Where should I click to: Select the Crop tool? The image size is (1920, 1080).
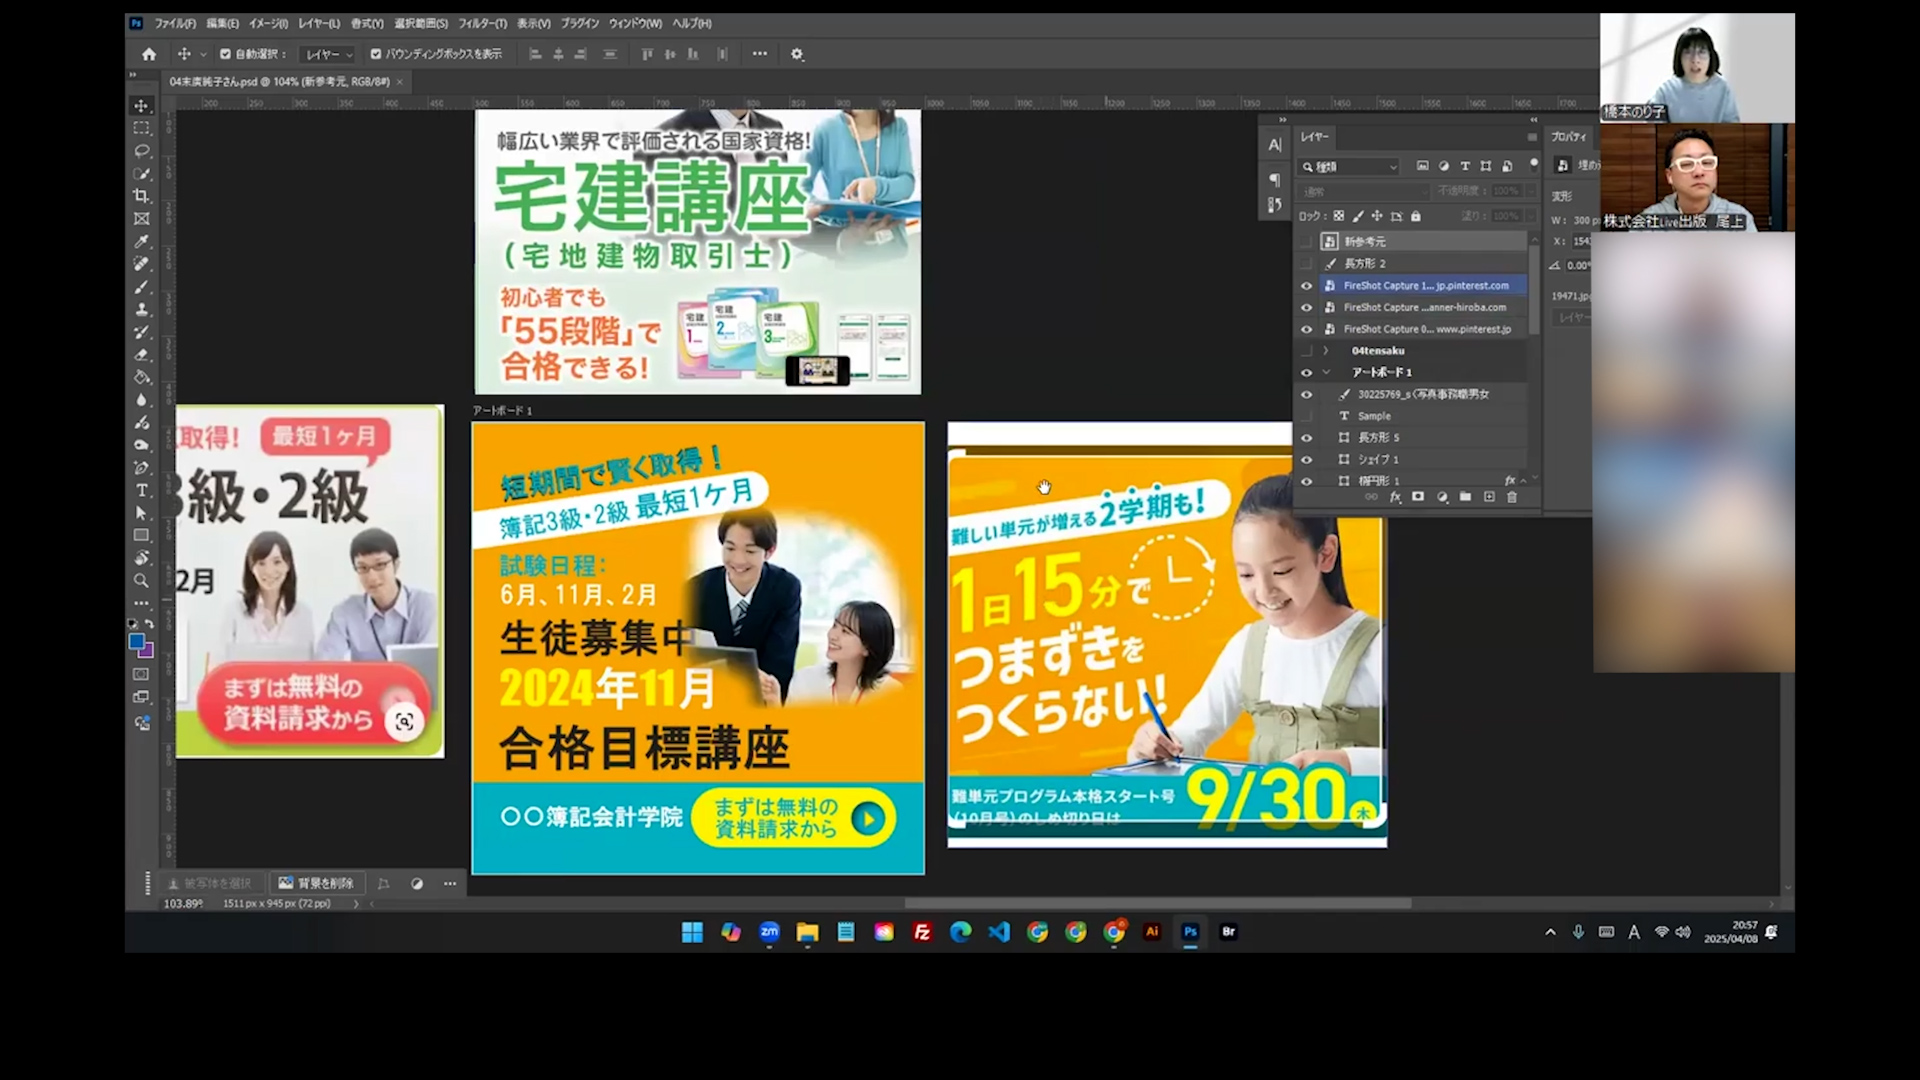(141, 196)
